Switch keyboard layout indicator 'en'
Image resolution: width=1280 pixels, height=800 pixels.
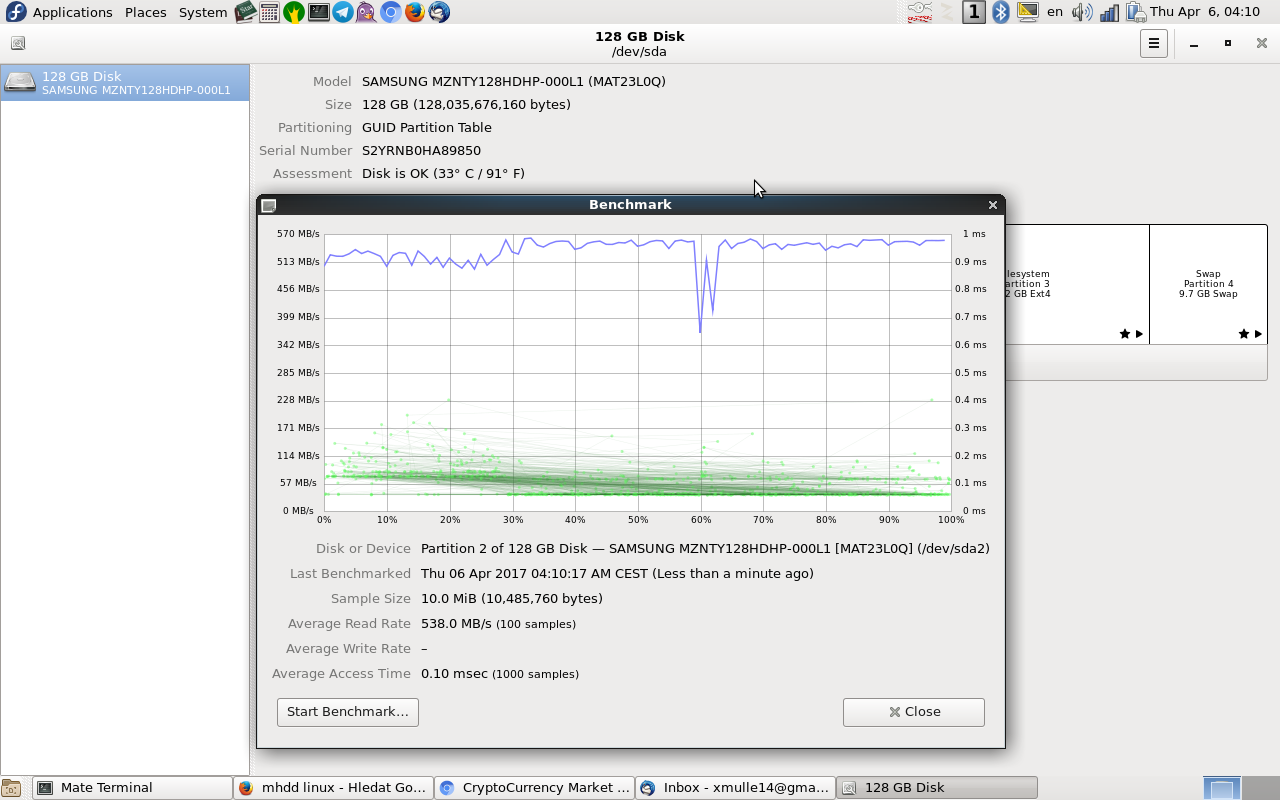pos(1055,12)
